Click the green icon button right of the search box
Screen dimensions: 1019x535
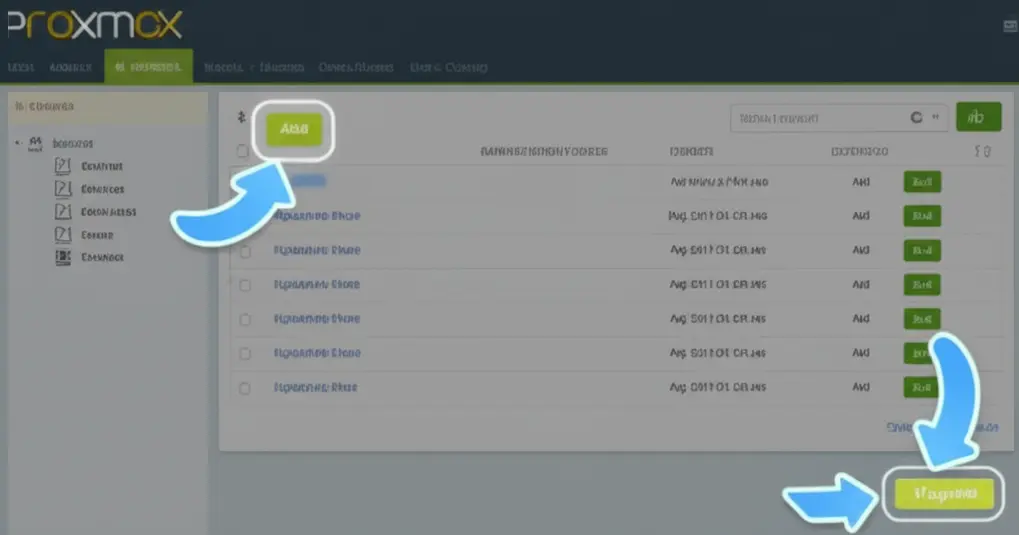click(977, 118)
